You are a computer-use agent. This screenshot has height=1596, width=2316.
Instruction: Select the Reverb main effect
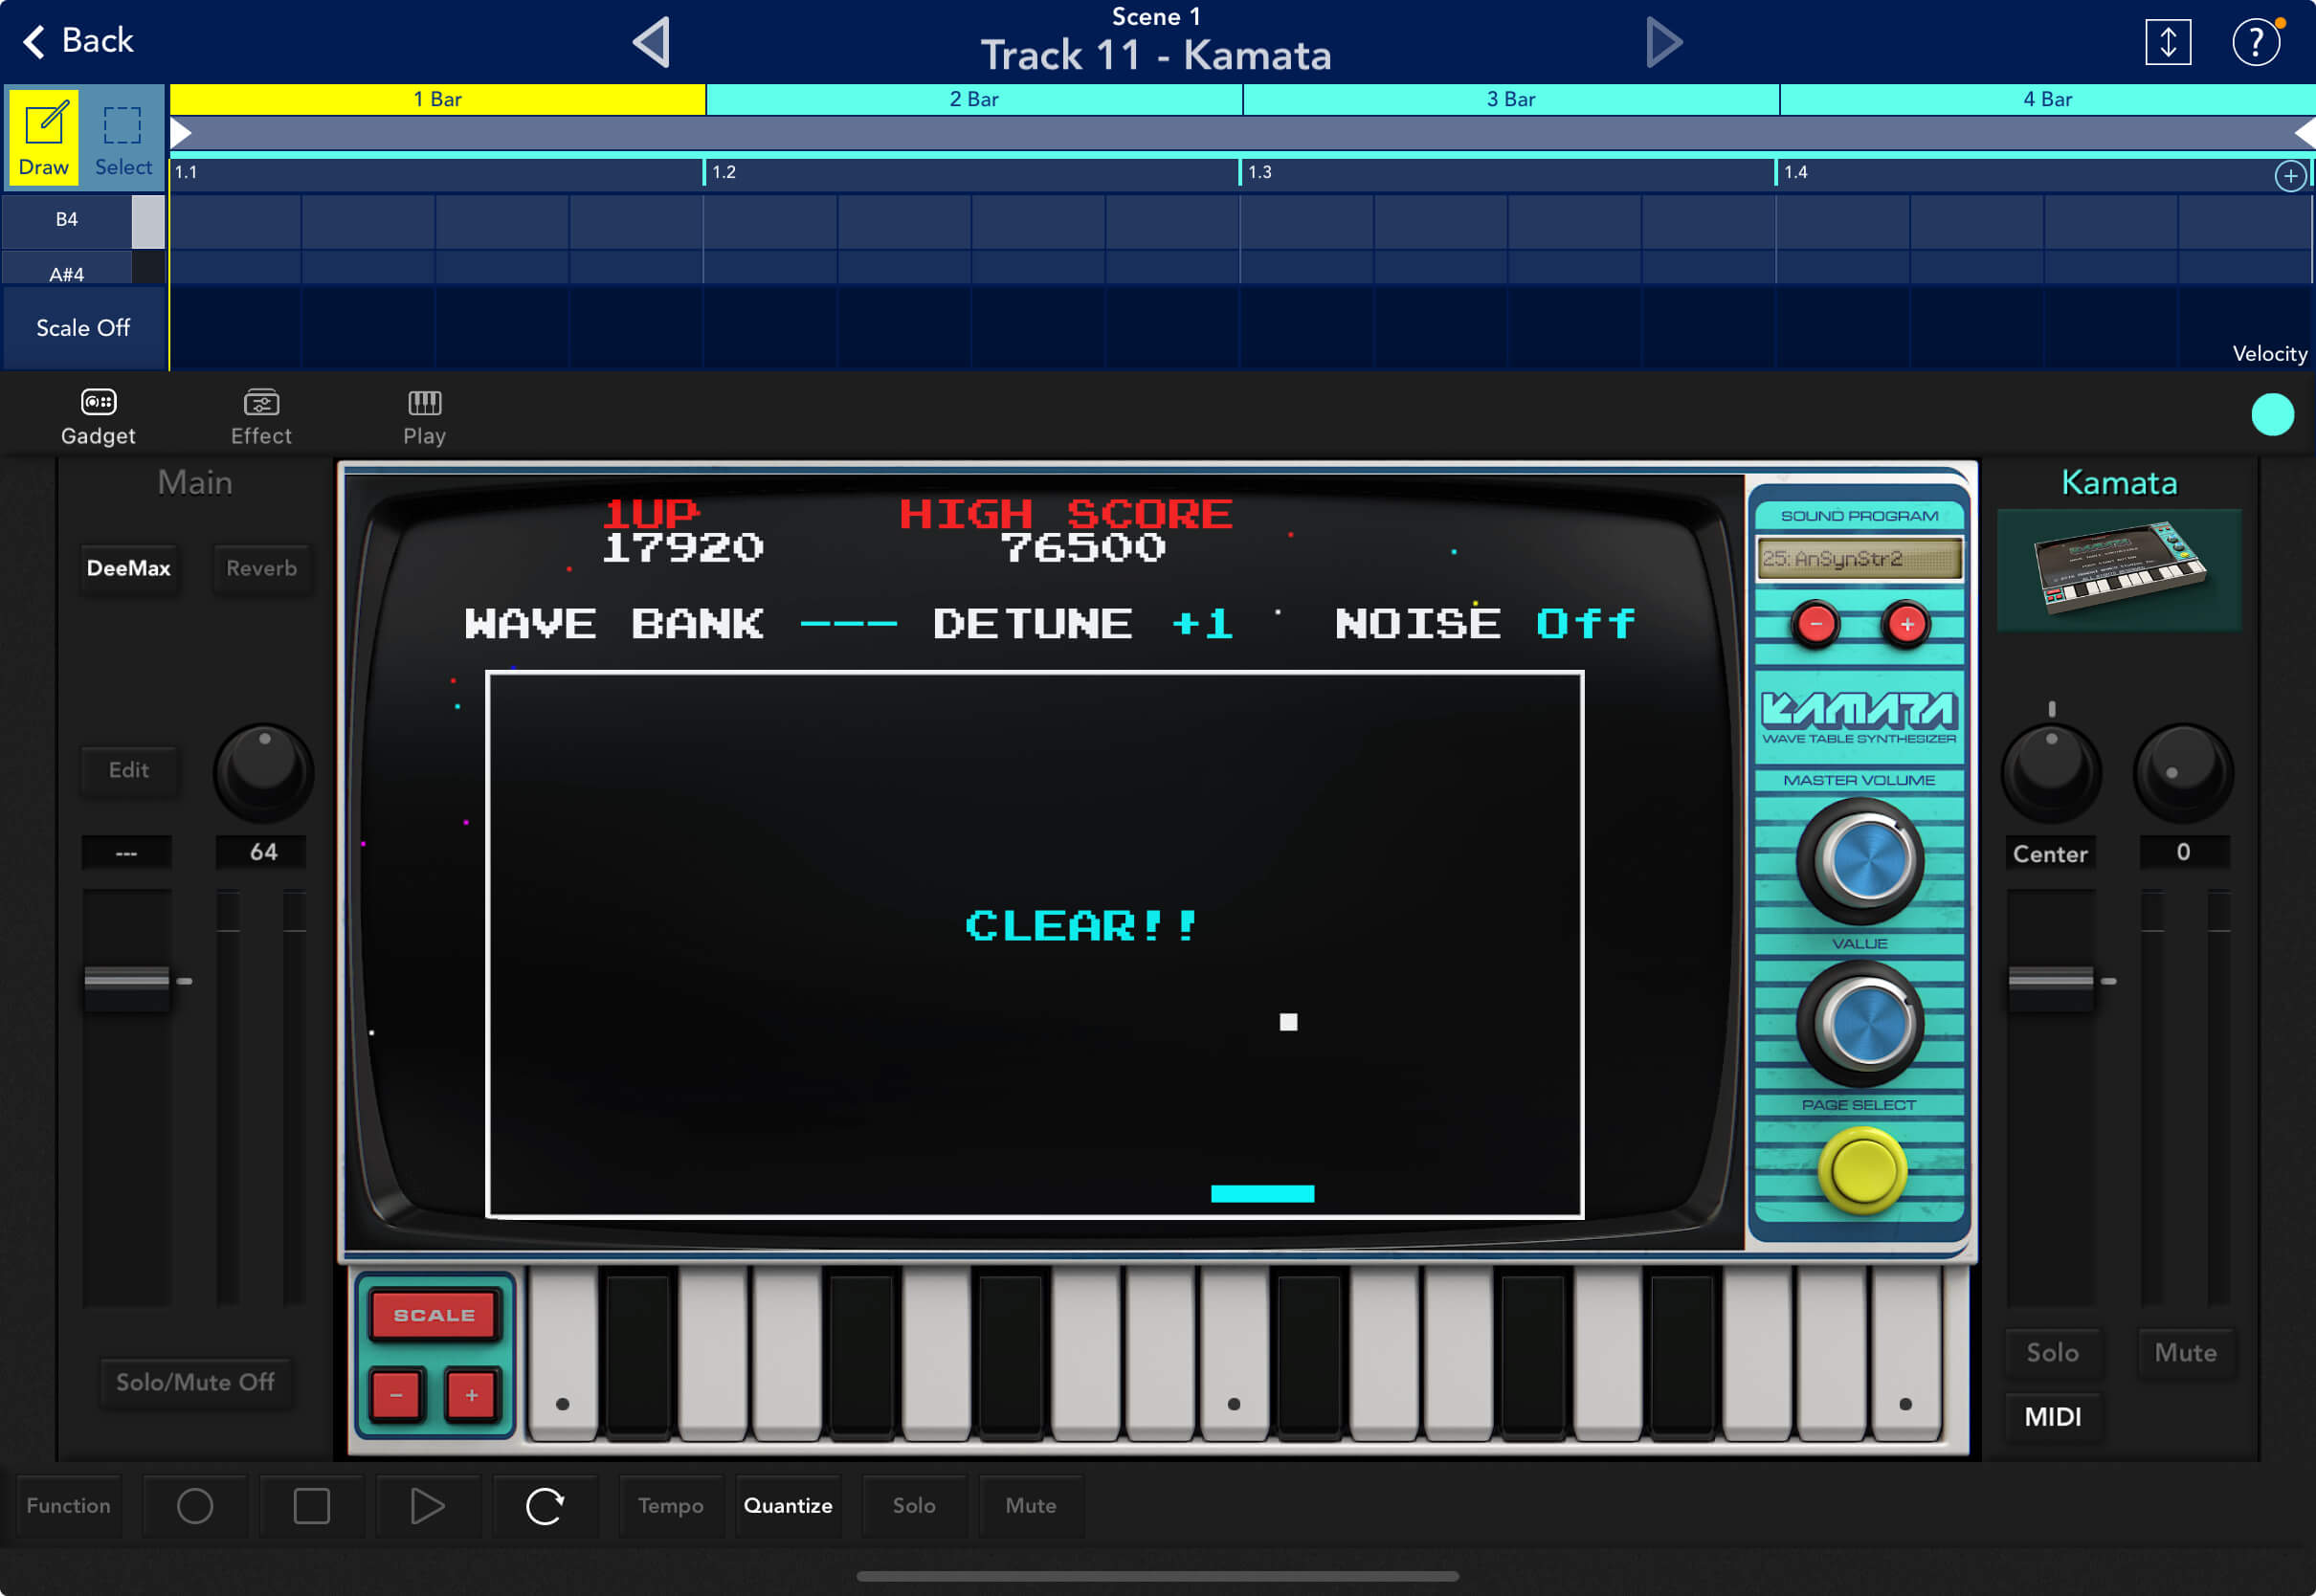pos(261,568)
